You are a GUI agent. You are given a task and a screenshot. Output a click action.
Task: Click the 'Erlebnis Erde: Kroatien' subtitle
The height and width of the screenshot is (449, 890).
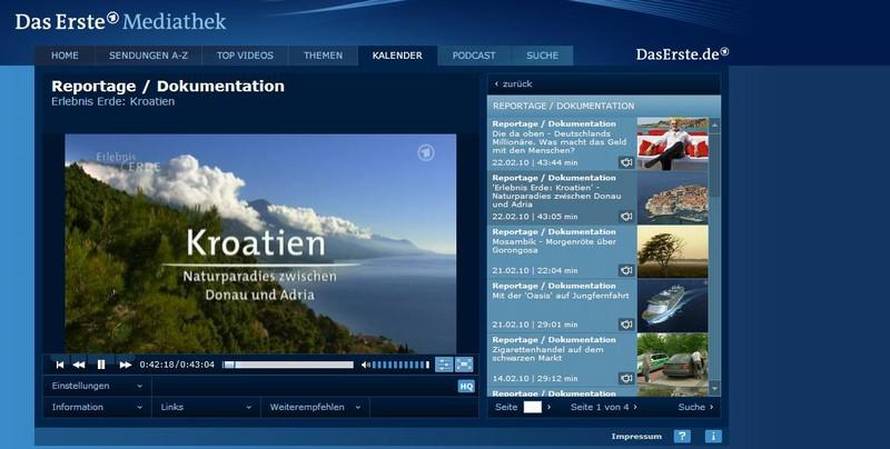[x=113, y=102]
